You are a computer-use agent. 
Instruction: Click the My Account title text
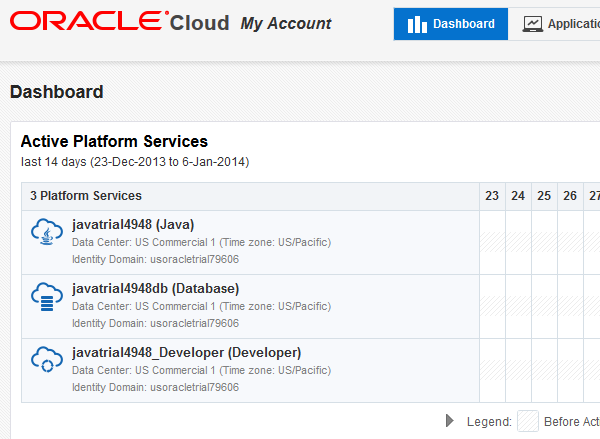click(x=286, y=24)
